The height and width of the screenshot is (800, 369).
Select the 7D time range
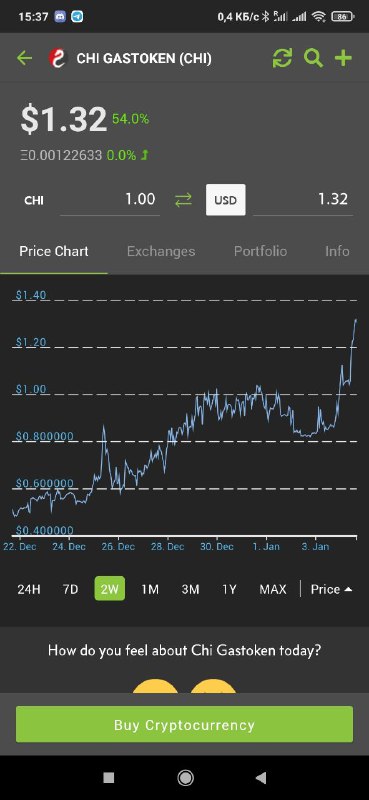(x=70, y=589)
